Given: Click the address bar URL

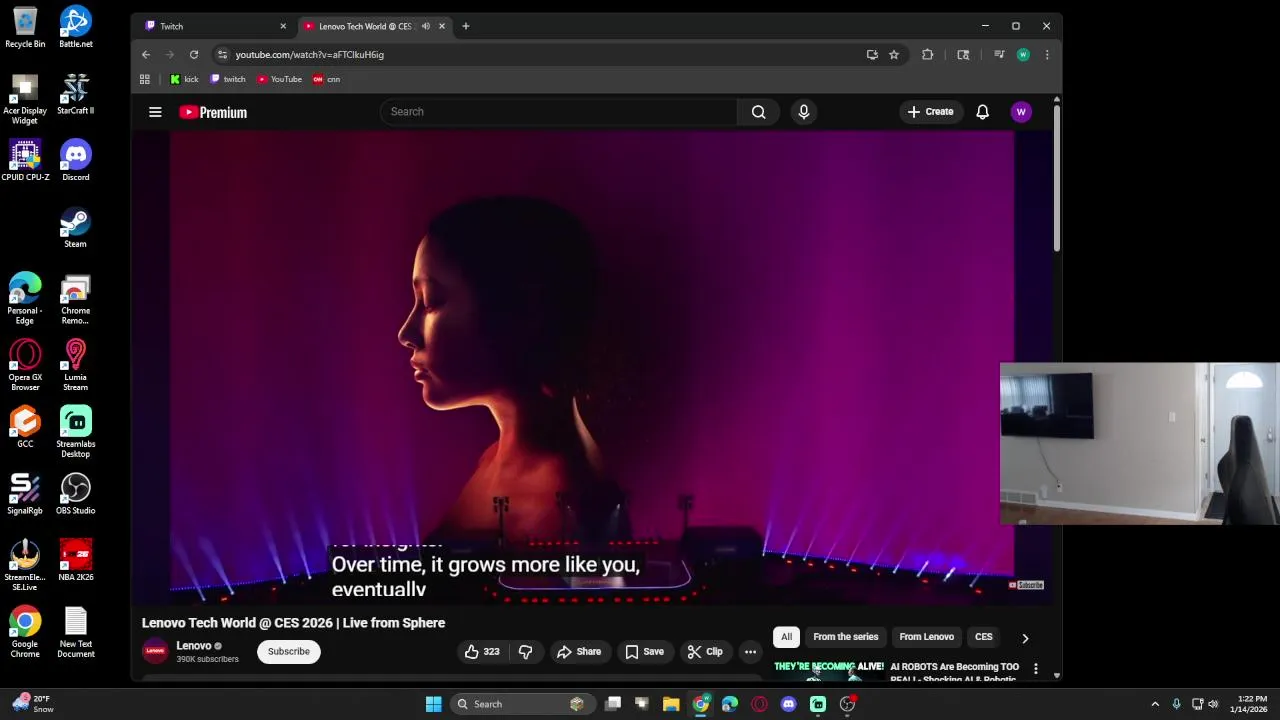Looking at the screenshot, I should click(309, 55).
